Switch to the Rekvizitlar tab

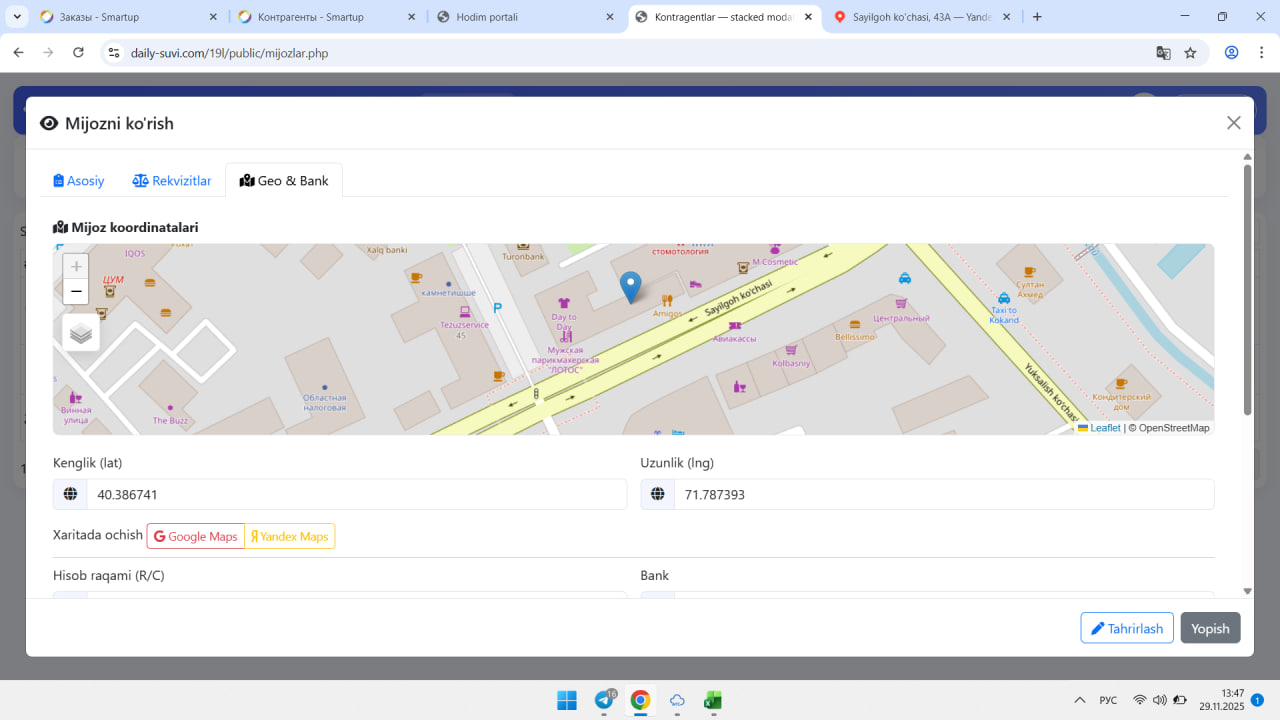172,181
